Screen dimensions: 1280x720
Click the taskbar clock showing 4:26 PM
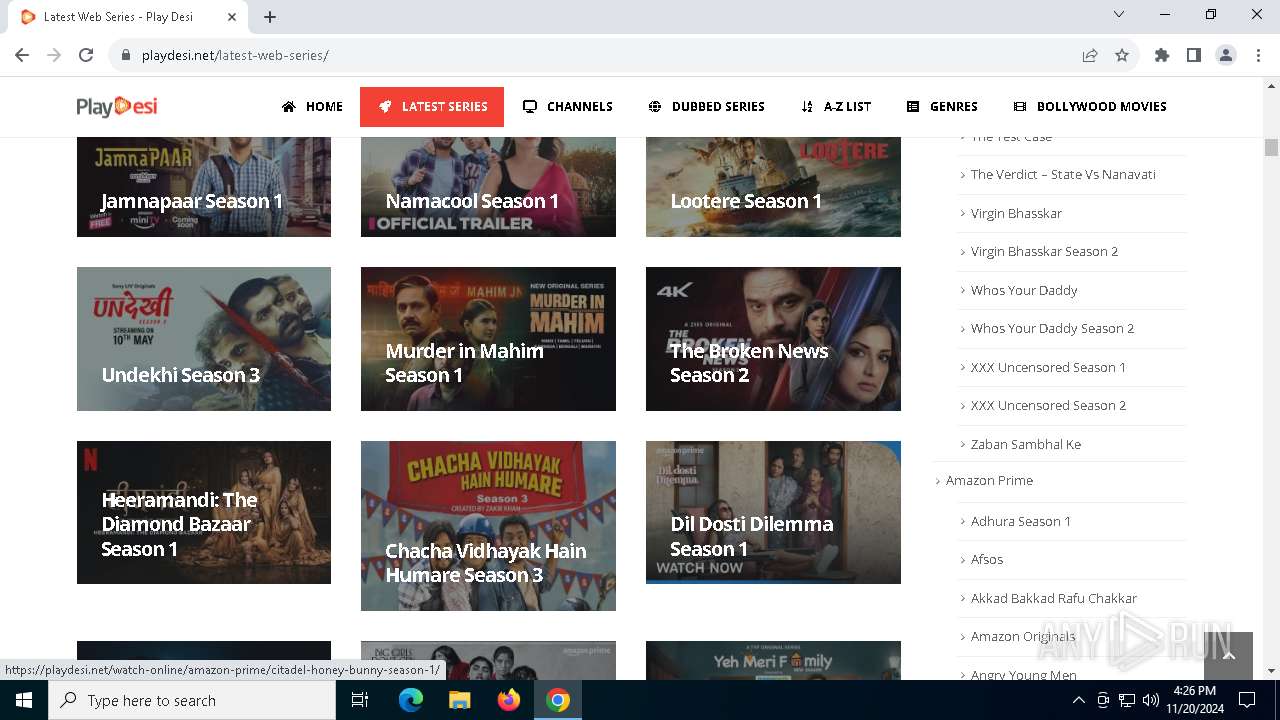[x=1194, y=700]
